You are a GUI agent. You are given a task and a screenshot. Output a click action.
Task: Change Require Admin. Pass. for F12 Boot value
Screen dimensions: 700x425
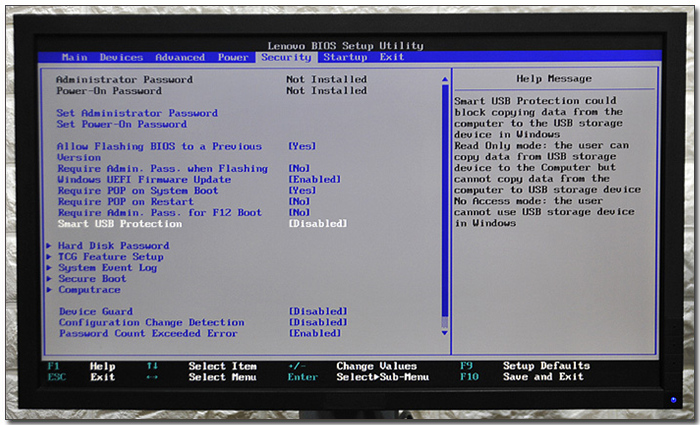[299, 212]
